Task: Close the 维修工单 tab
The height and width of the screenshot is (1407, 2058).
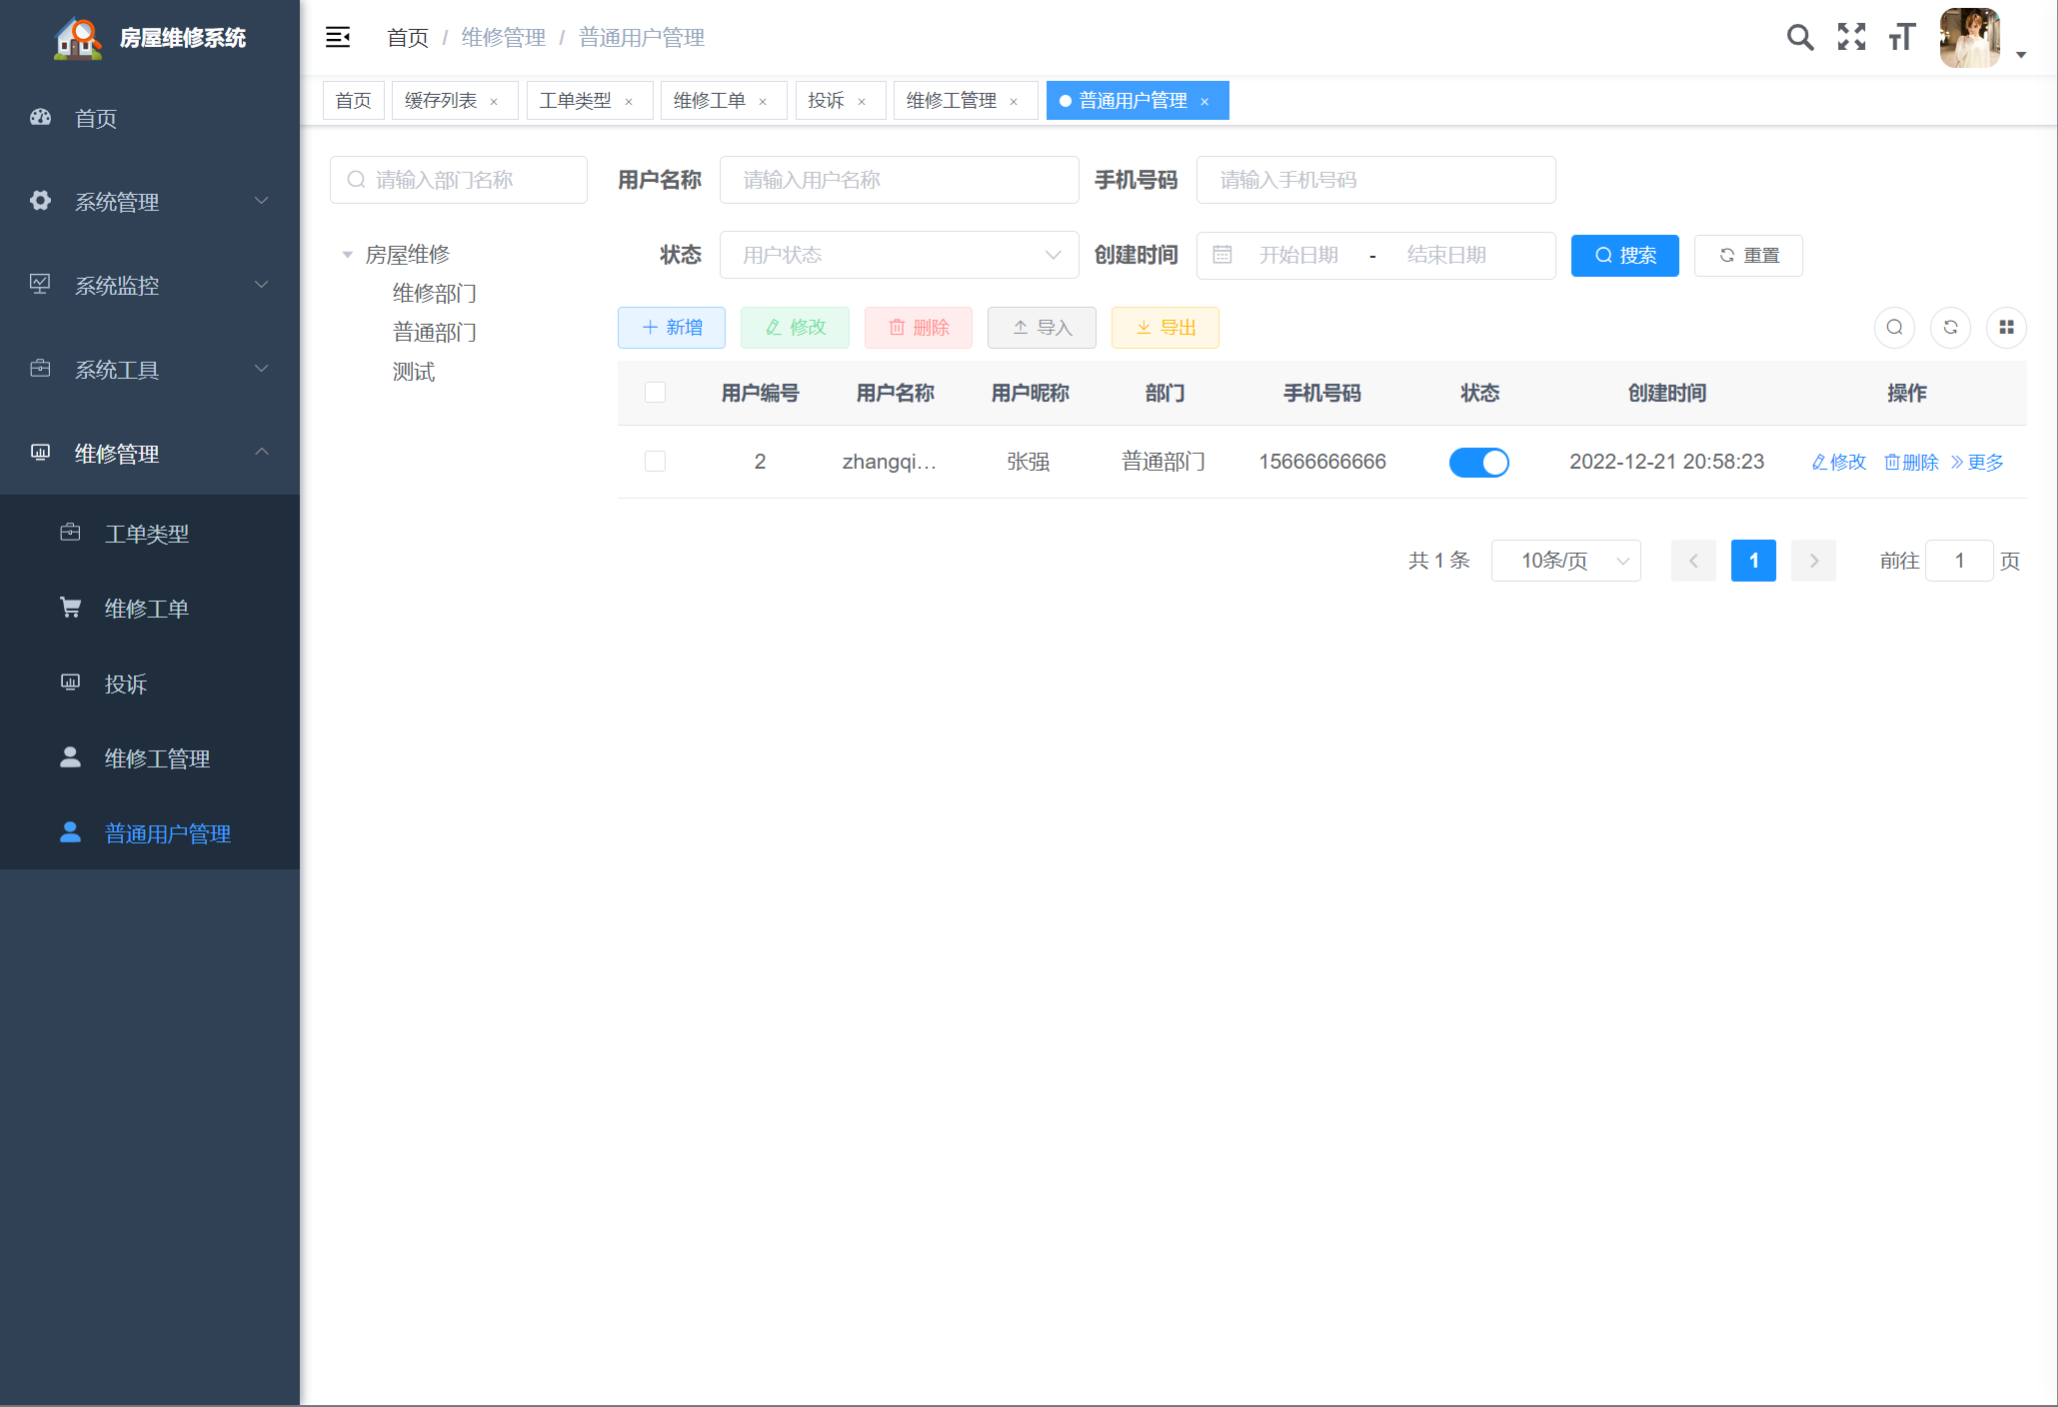Action: click(763, 101)
